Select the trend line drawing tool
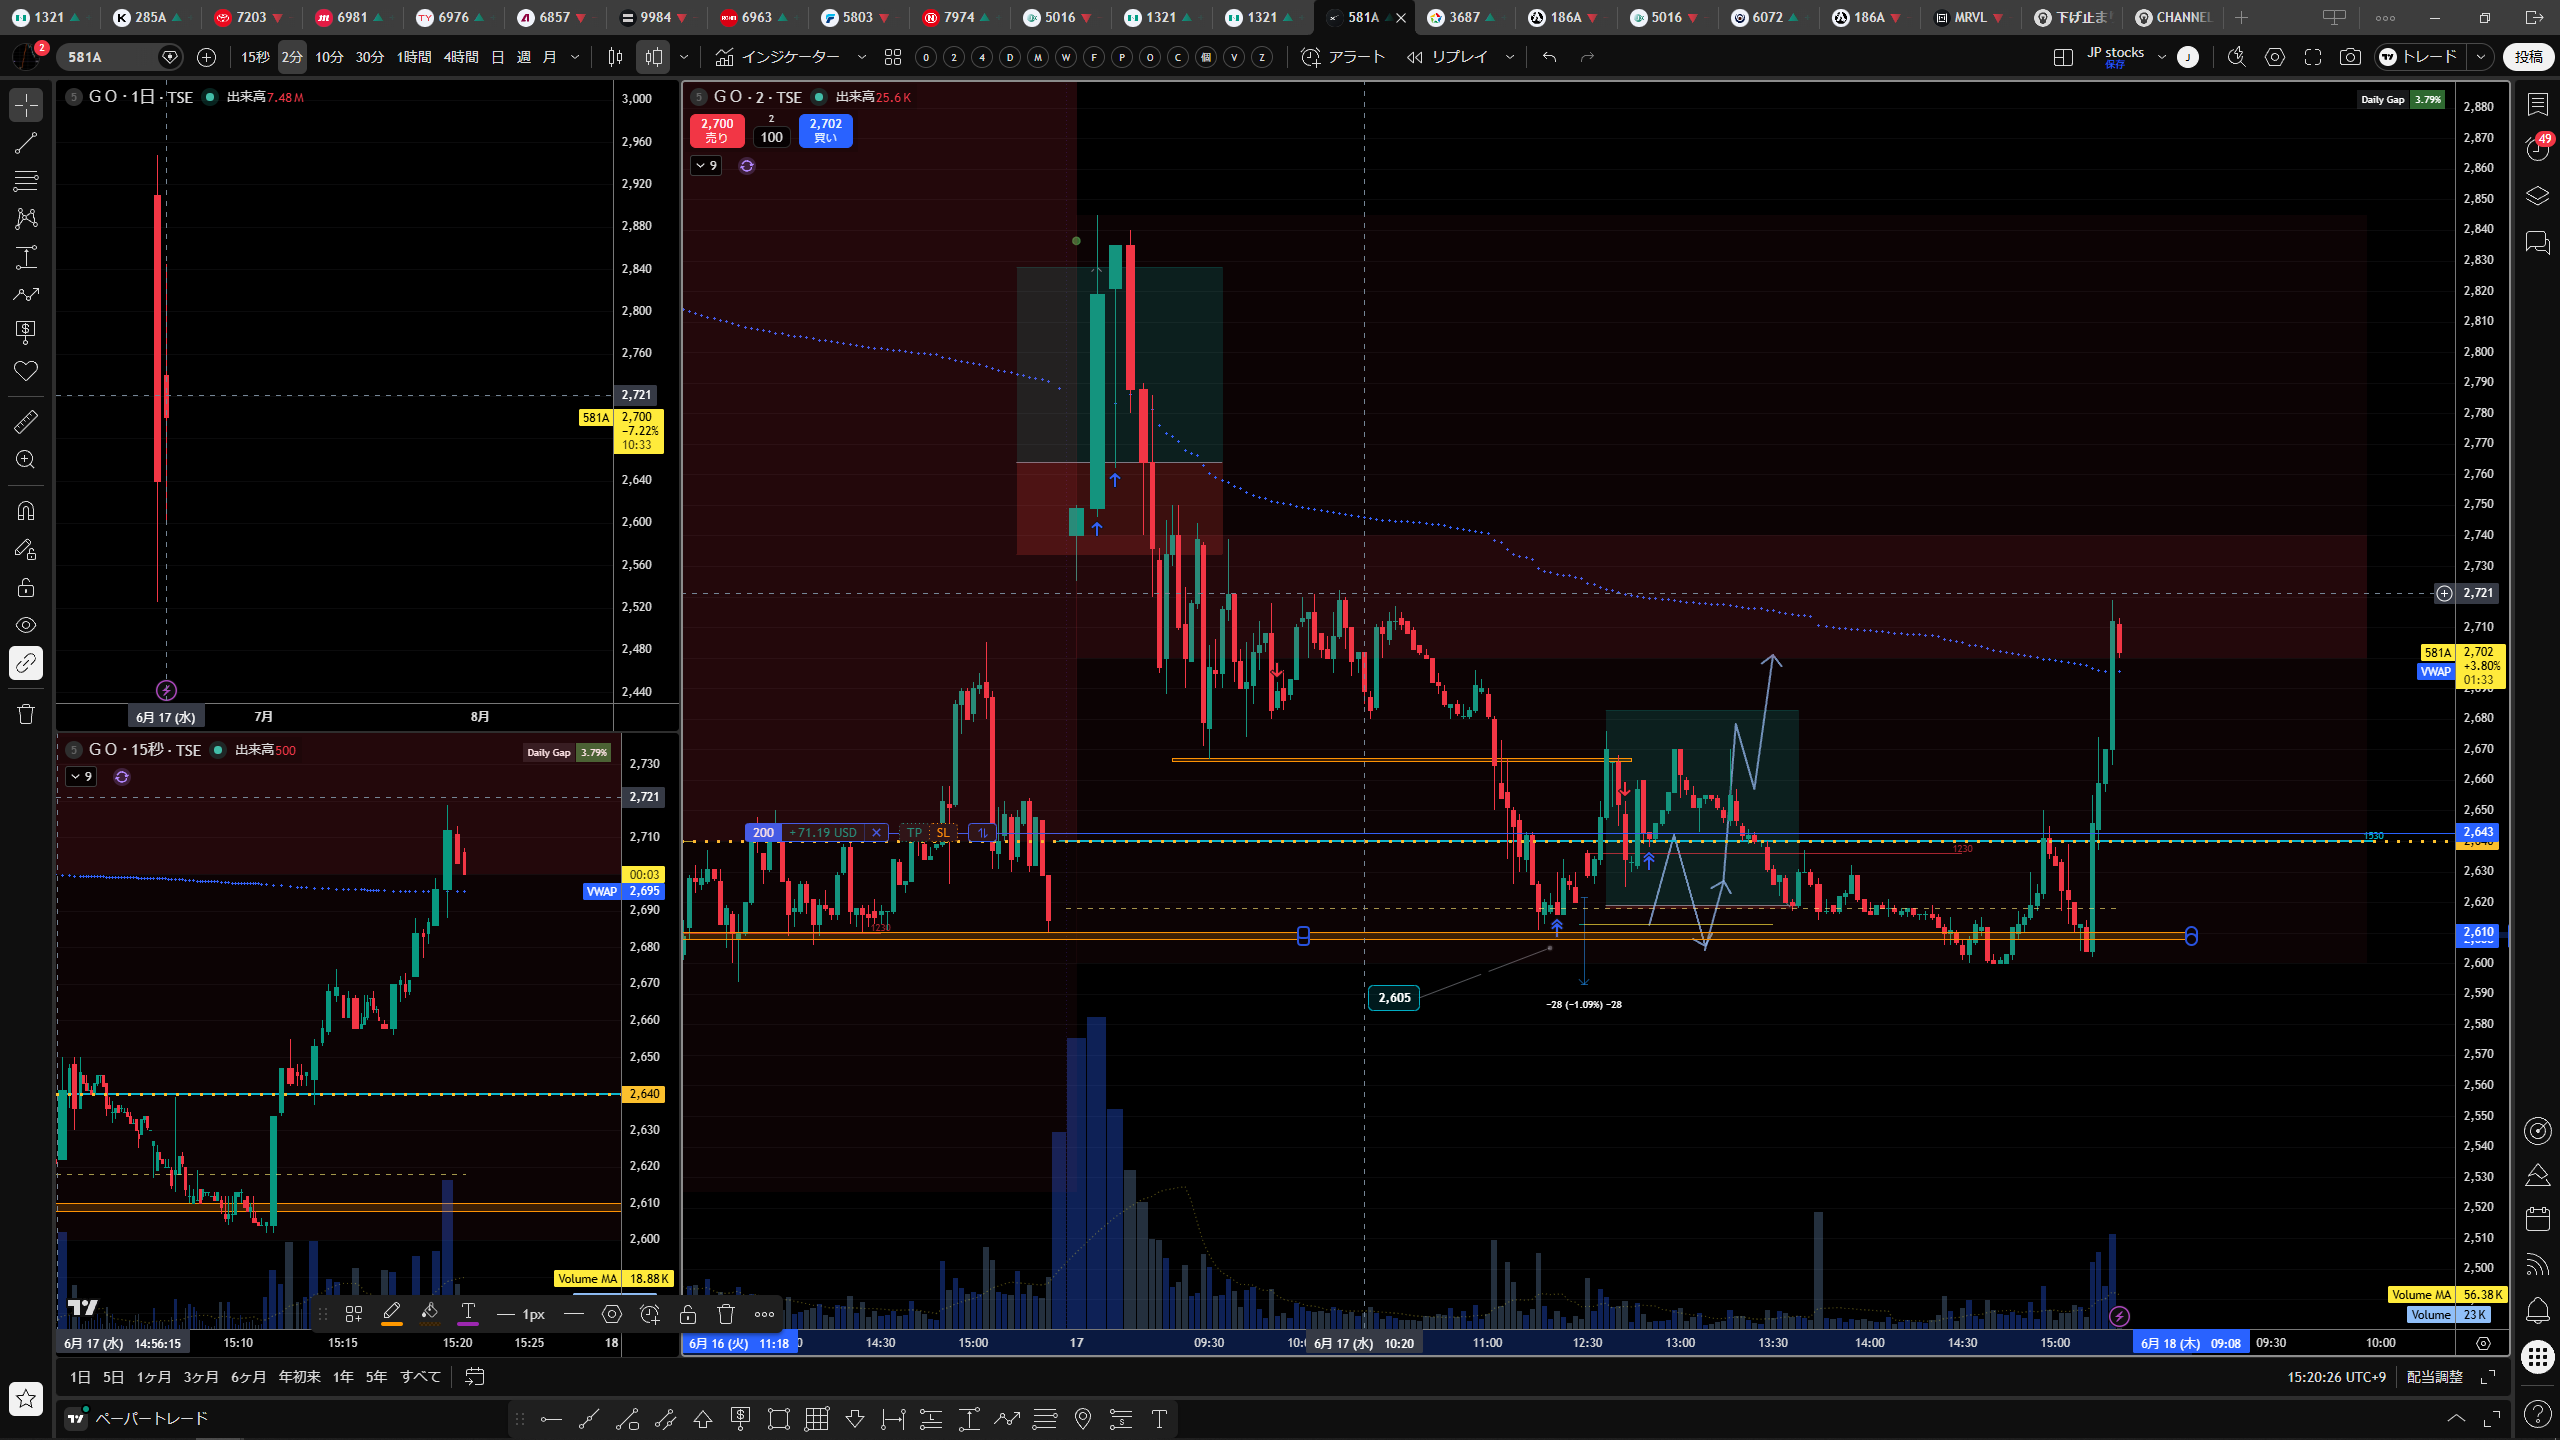Viewport: 2560px width, 1440px height. coord(26,143)
